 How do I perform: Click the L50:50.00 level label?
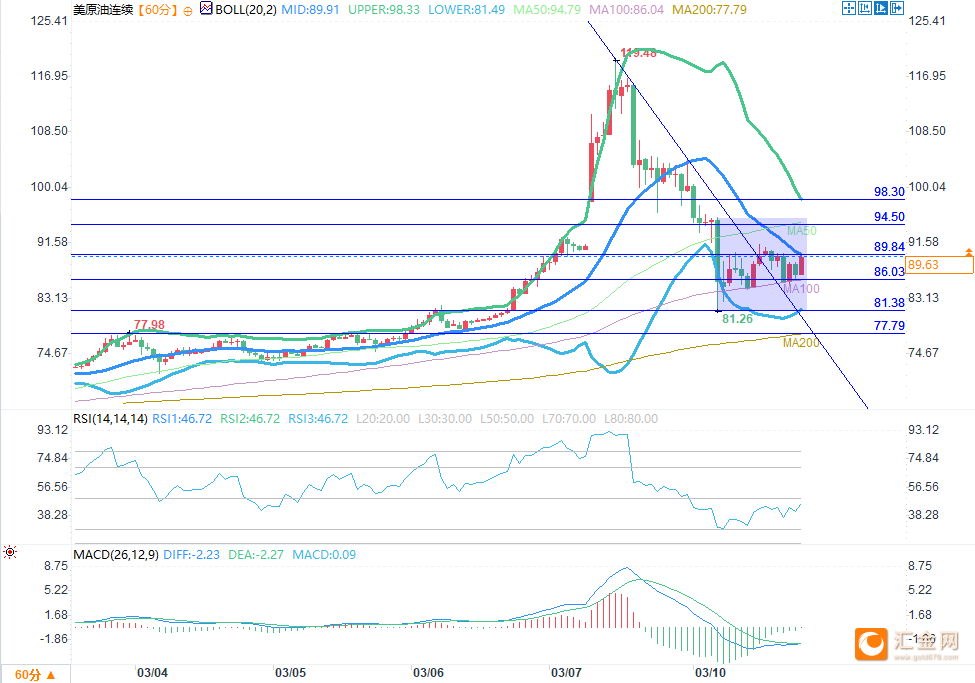click(507, 419)
